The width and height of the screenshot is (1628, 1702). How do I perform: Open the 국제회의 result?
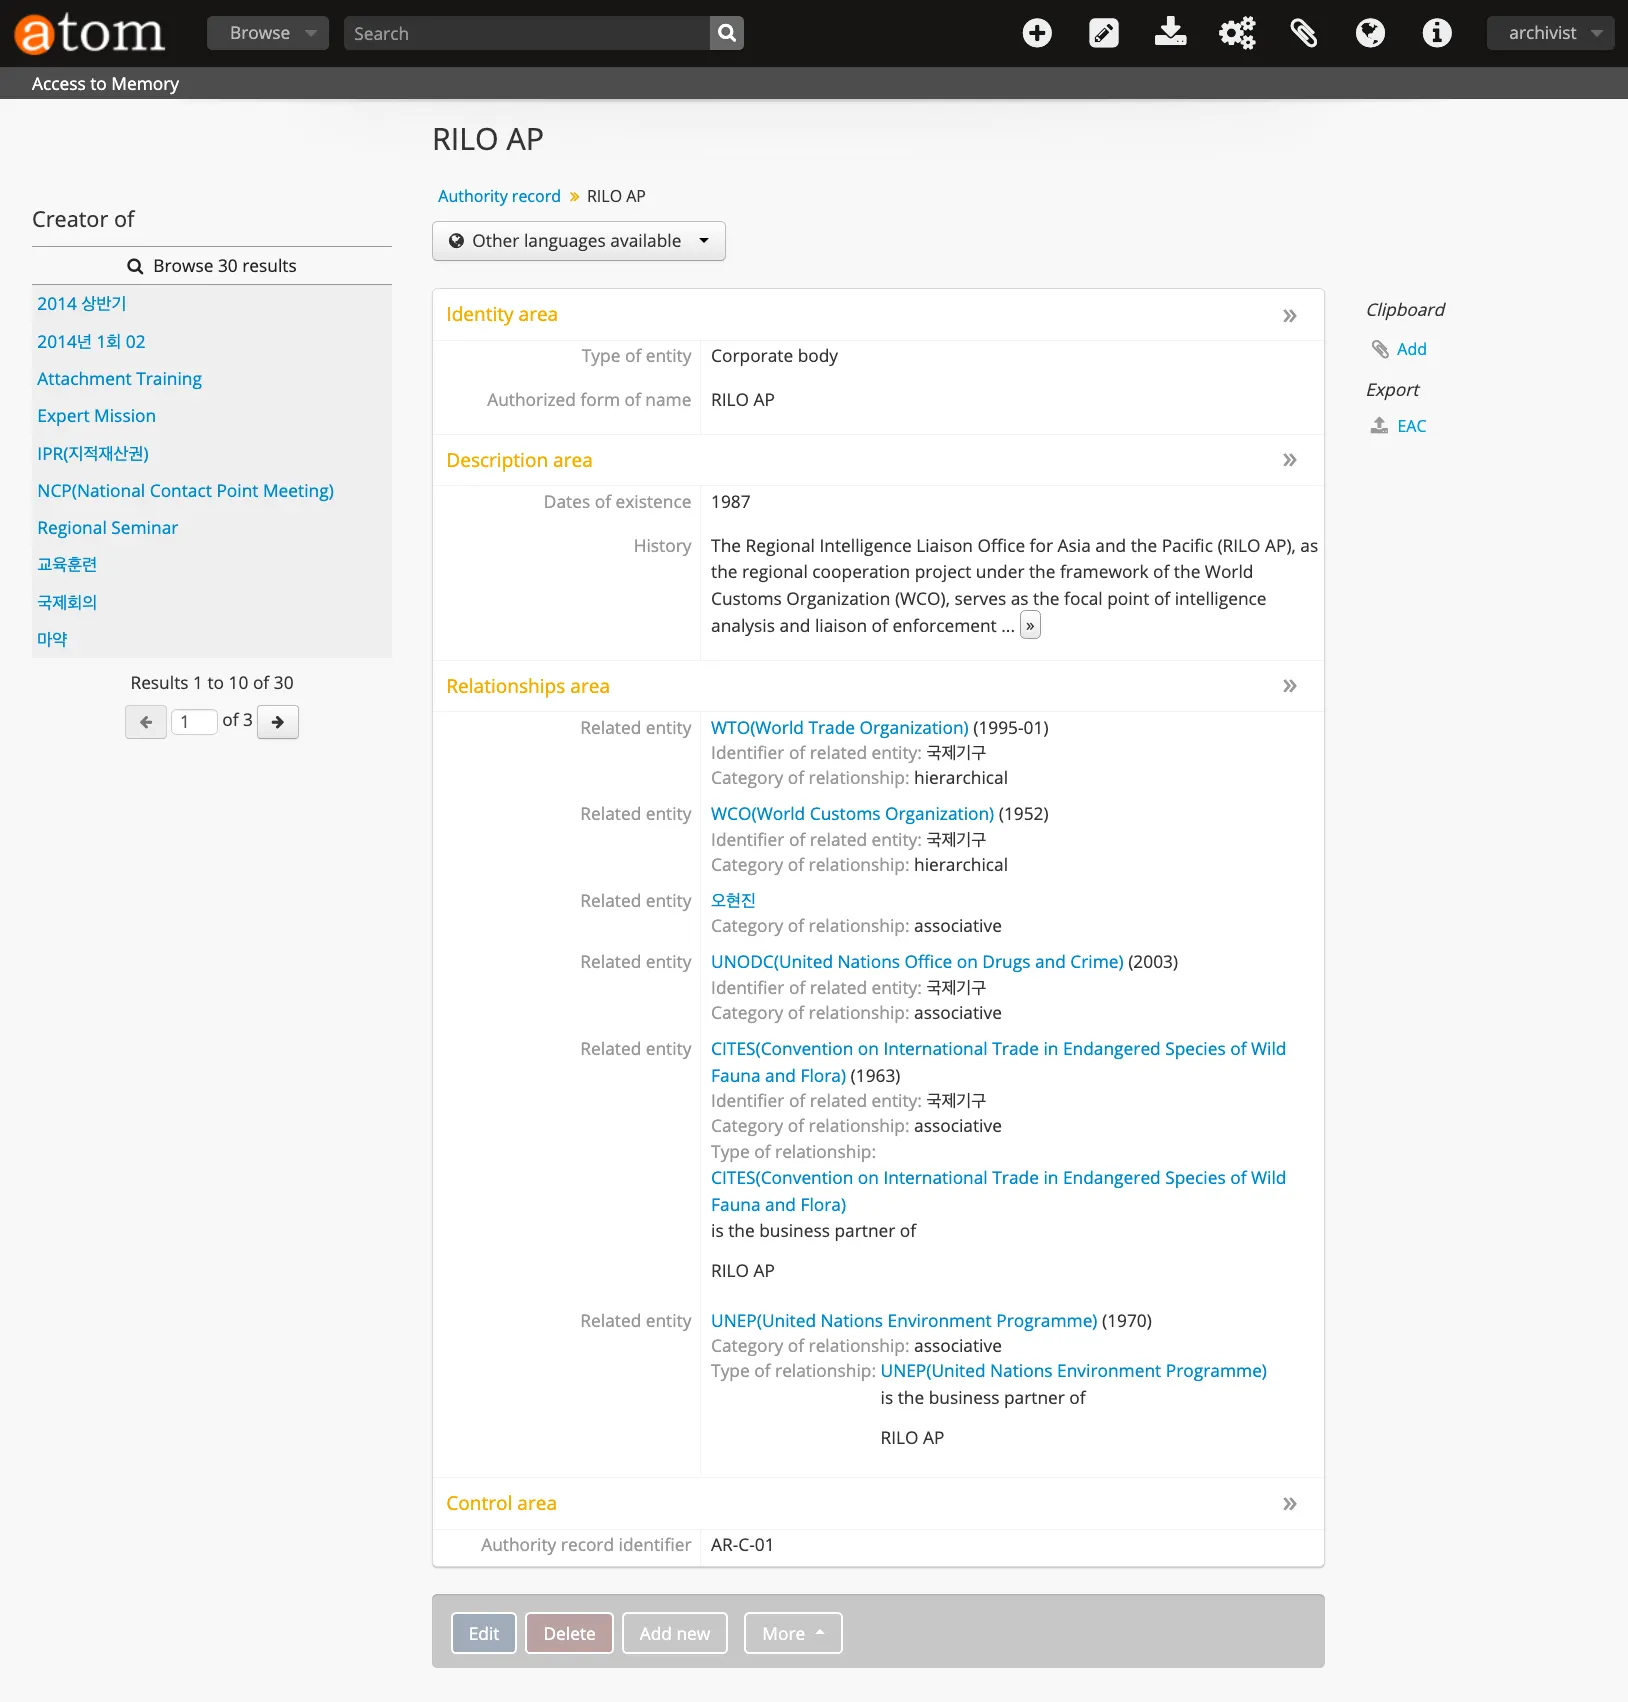(67, 602)
